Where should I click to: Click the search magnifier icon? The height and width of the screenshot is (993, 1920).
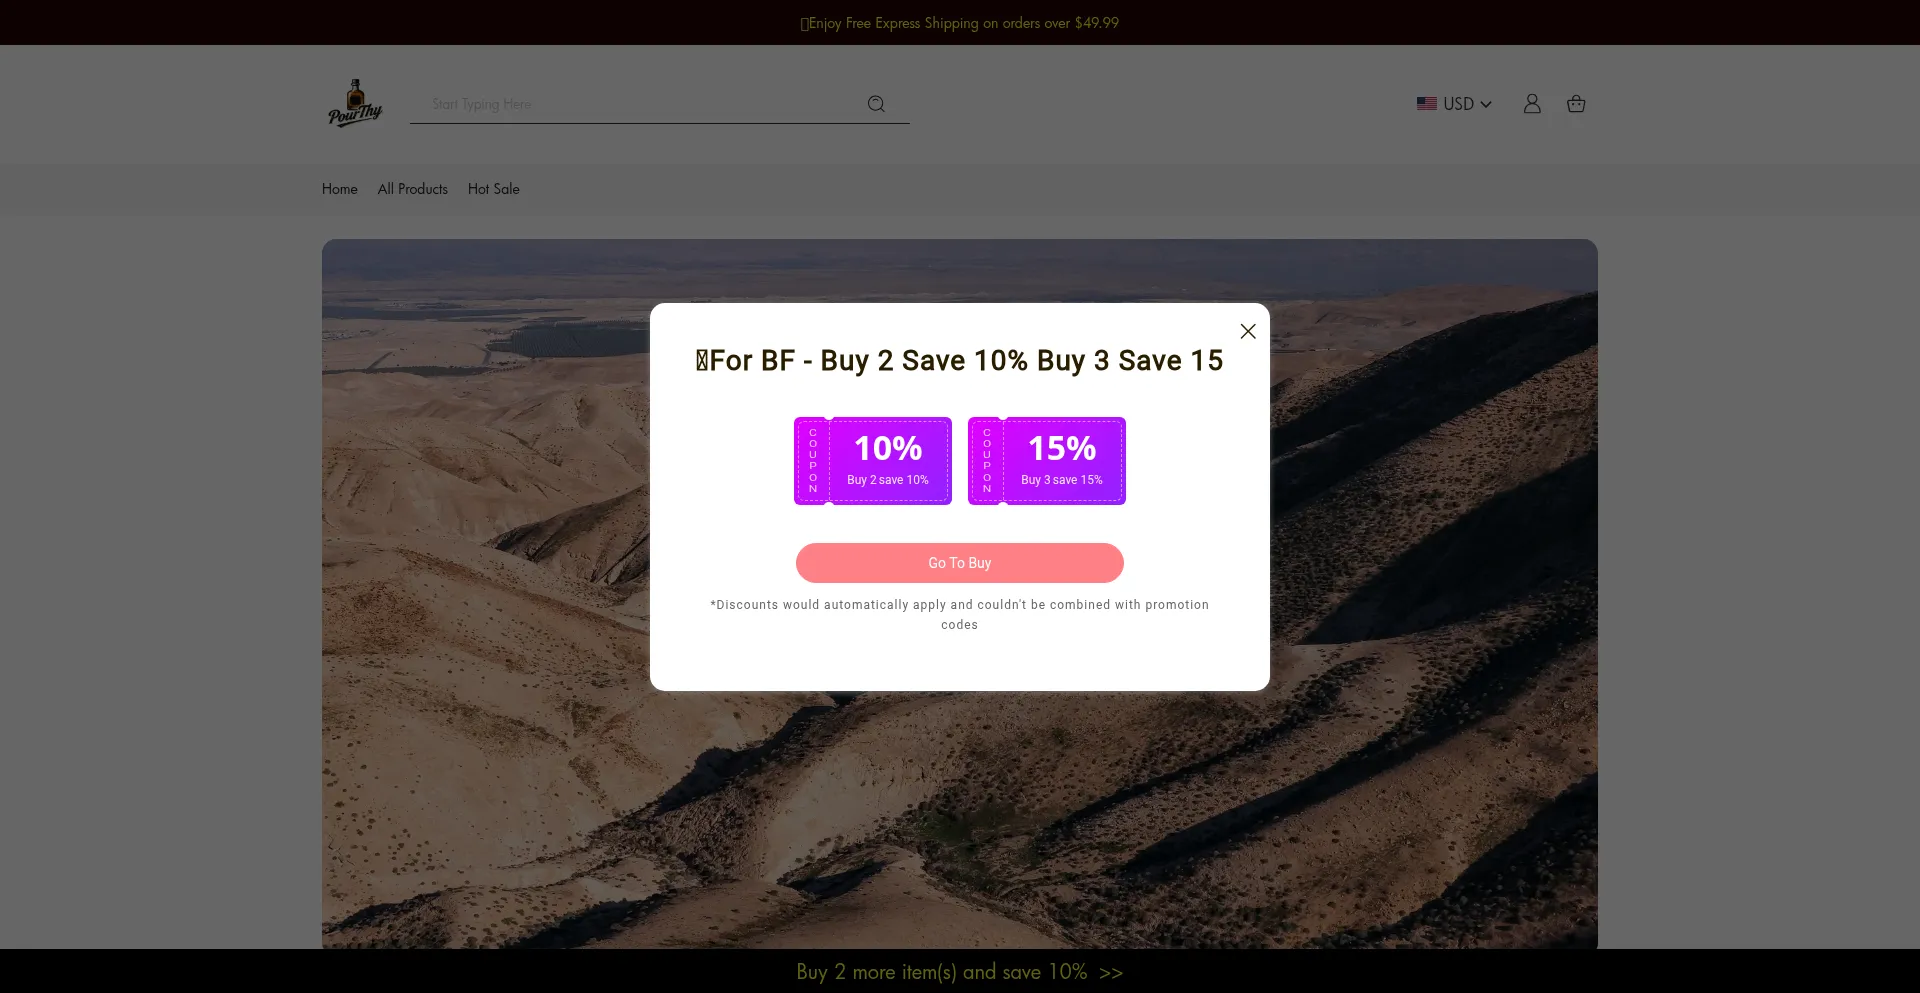876,104
